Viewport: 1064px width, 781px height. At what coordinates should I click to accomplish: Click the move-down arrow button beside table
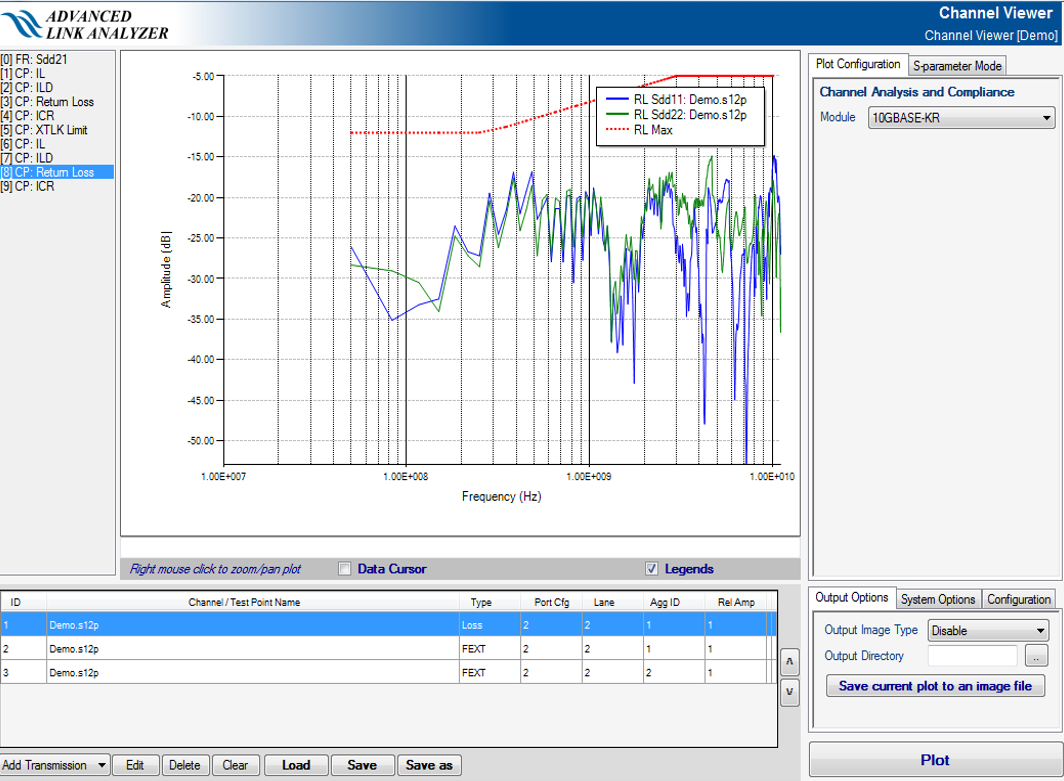(789, 692)
